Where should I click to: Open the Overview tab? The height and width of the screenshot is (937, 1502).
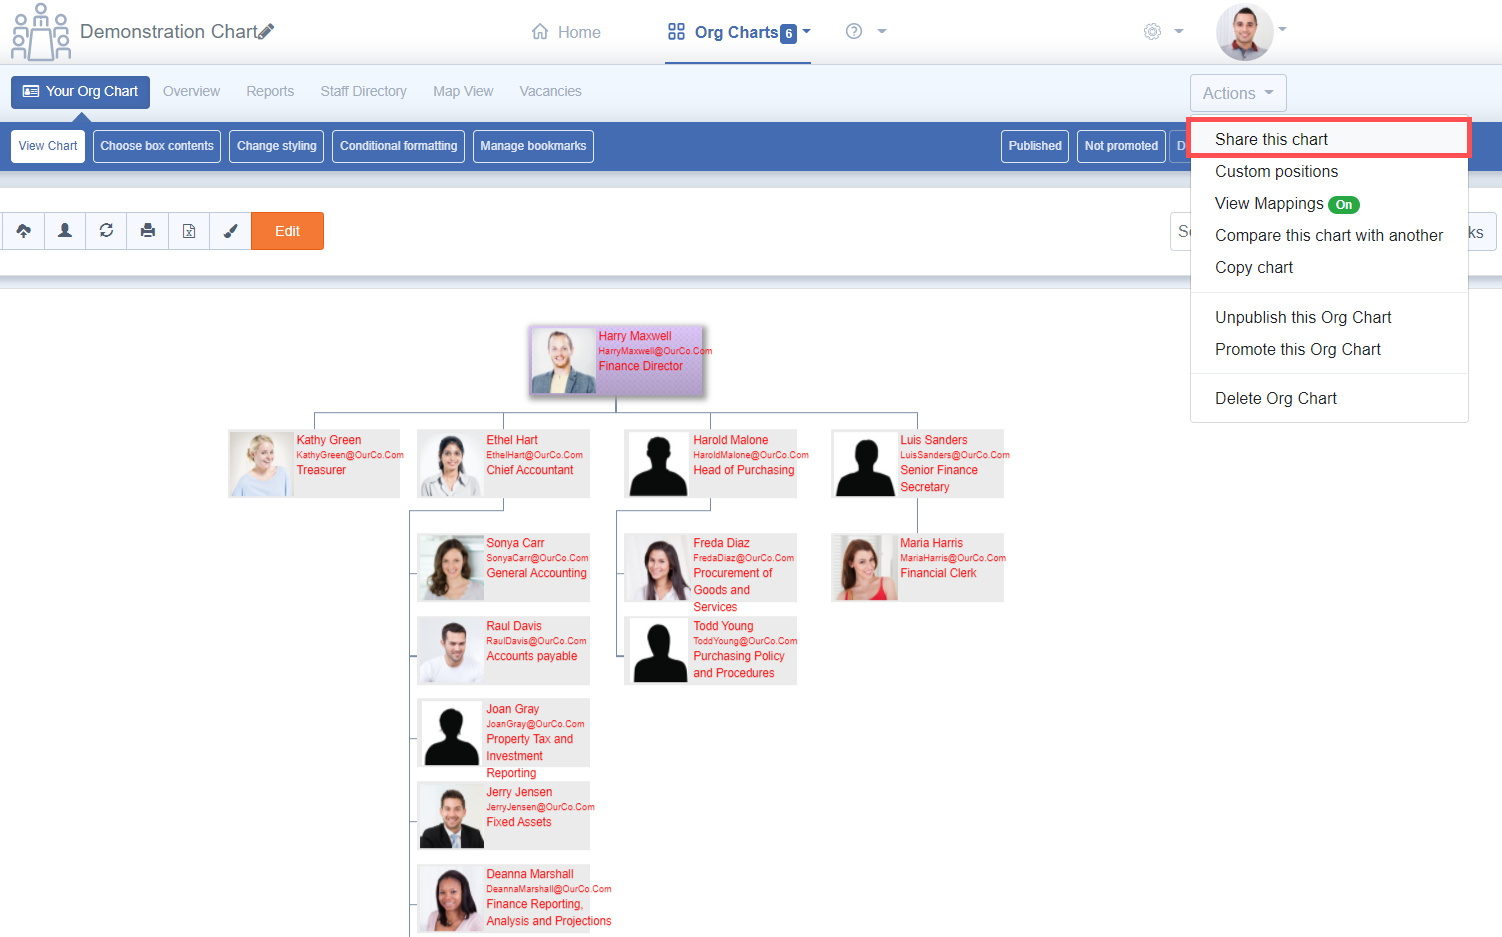[191, 91]
